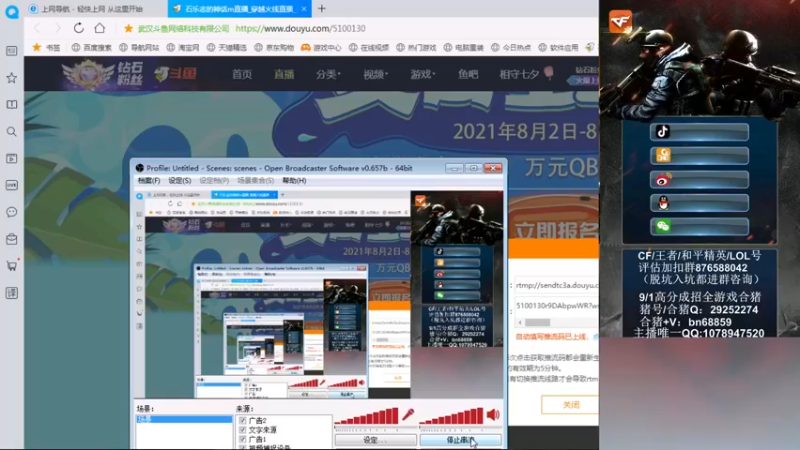The height and width of the screenshot is (450, 800).
Task: Click the Weibo social button in overlay
Action: click(699, 180)
